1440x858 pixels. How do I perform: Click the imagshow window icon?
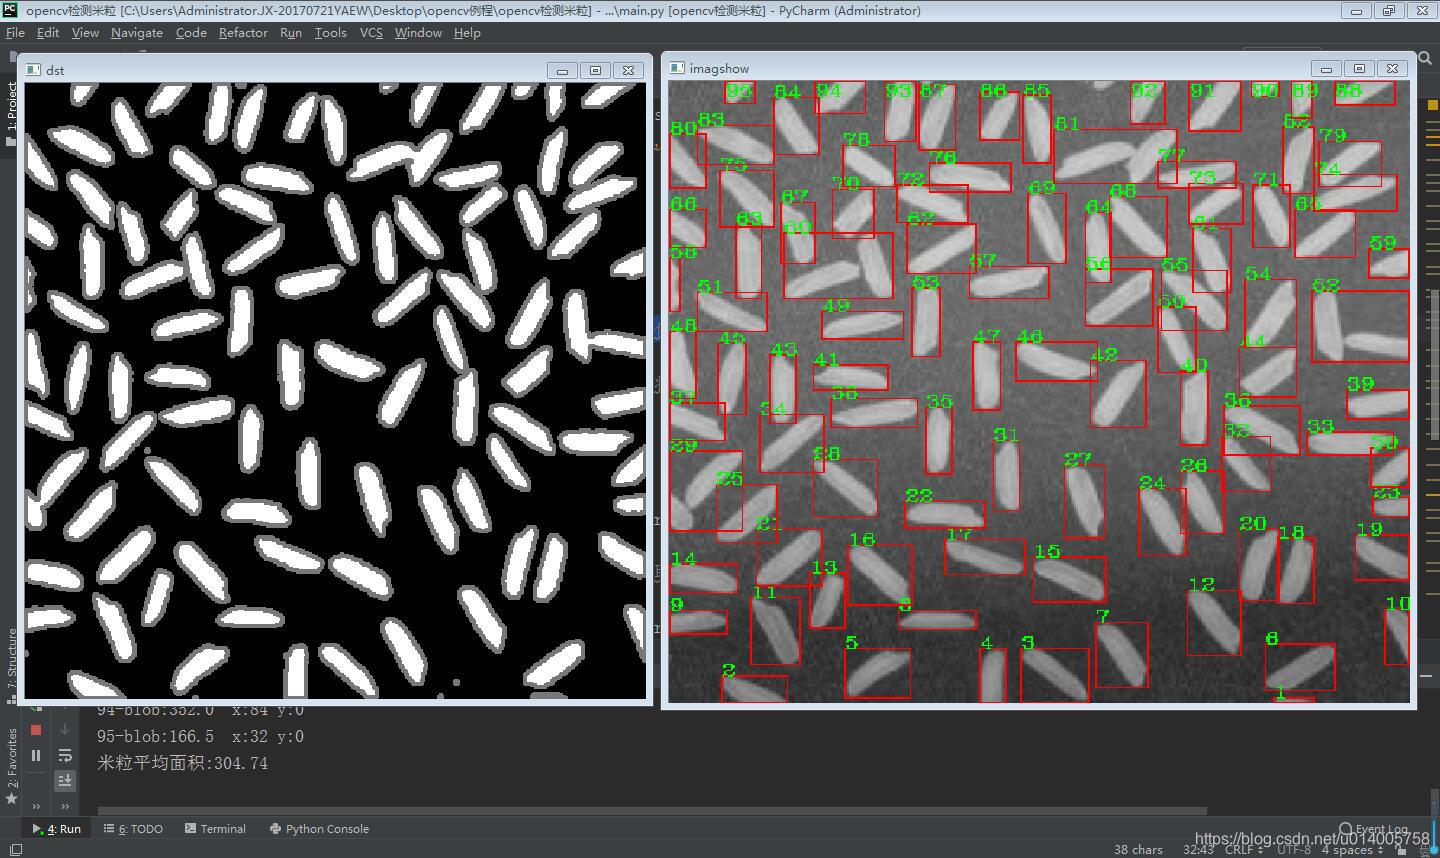[677, 68]
